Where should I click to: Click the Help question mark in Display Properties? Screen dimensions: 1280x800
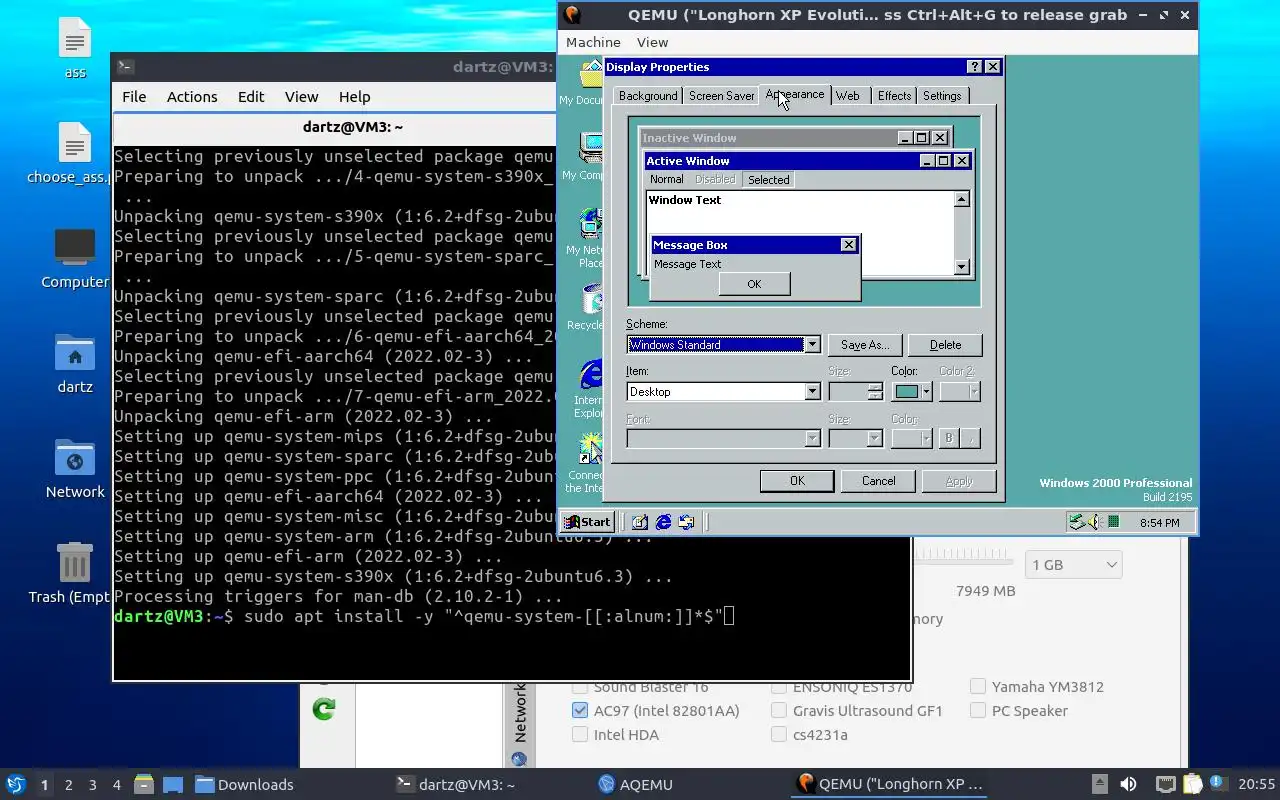[x=974, y=67]
